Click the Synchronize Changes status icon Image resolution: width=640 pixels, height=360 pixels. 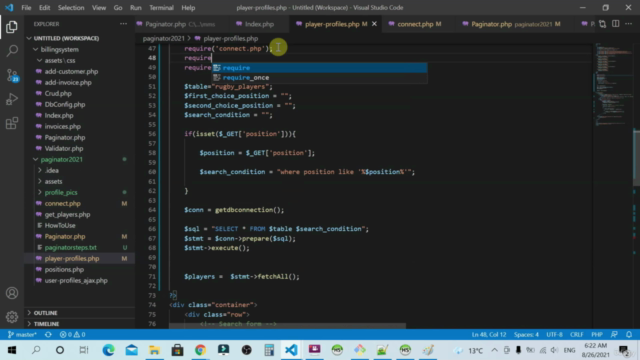click(48, 335)
